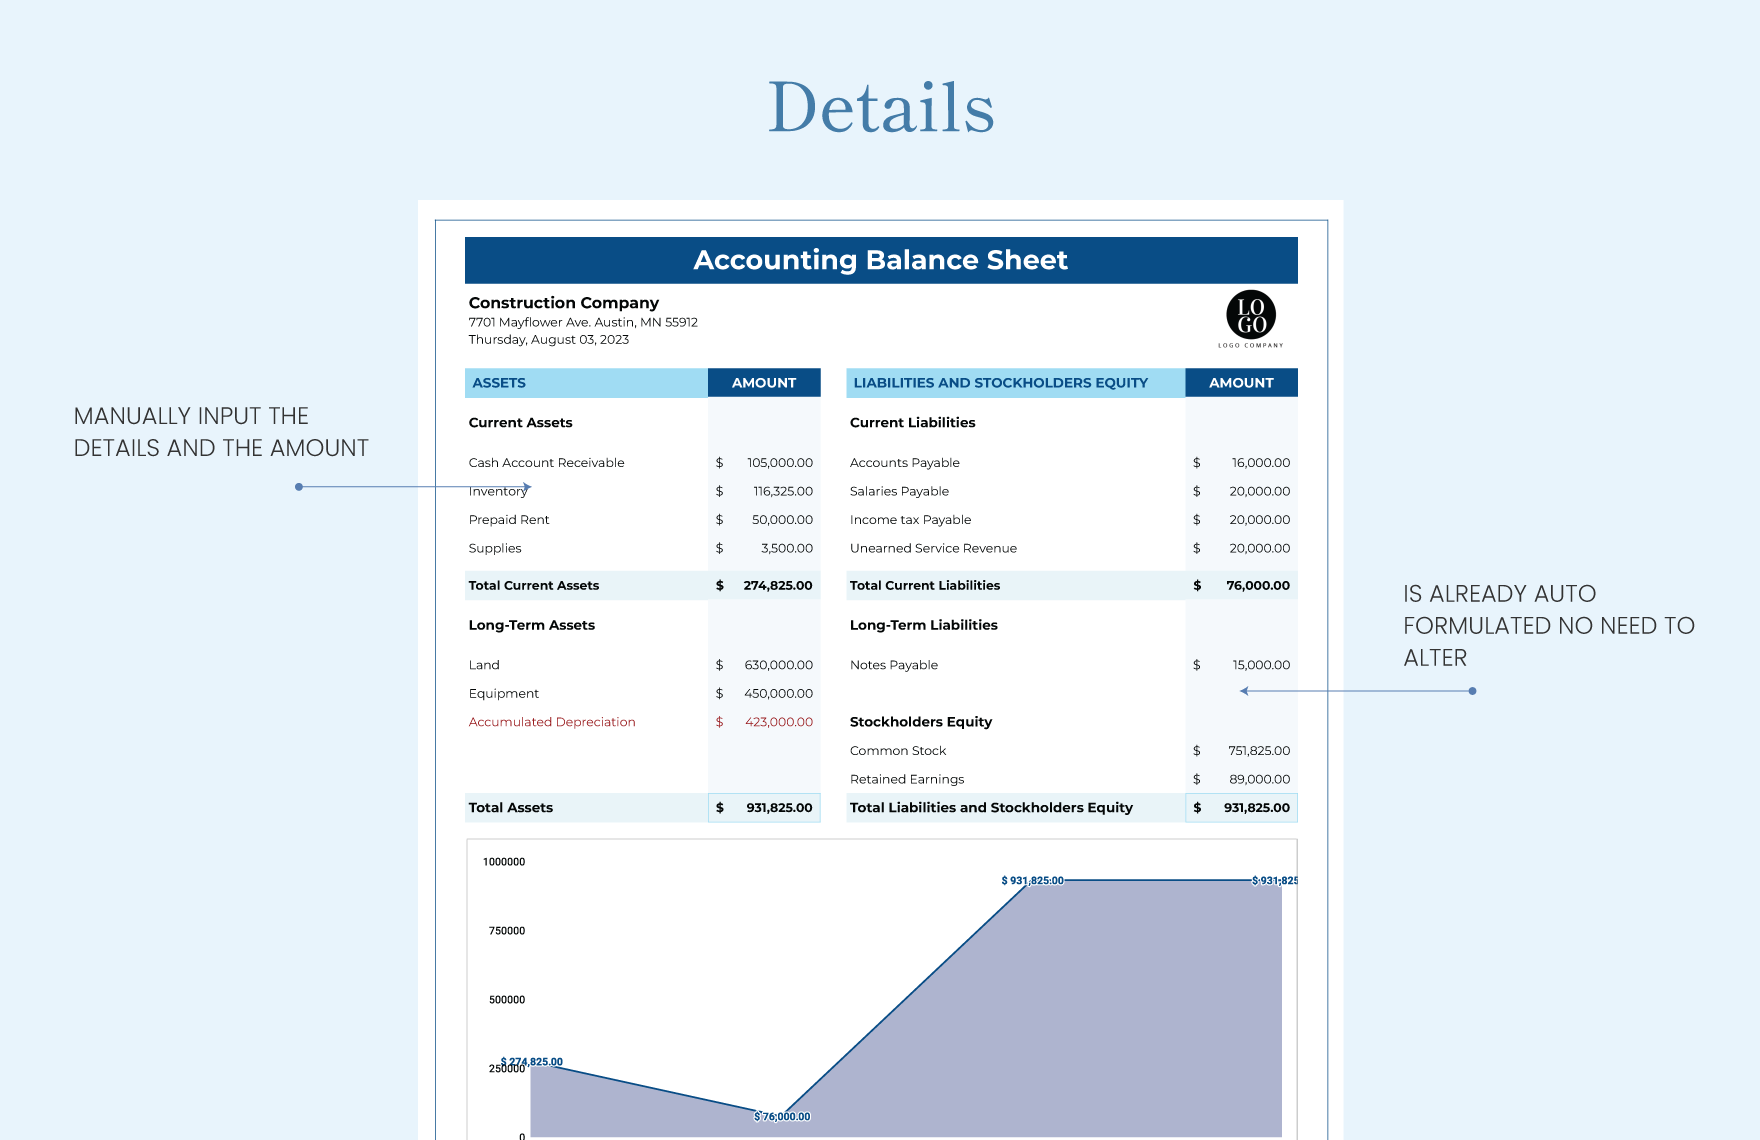Click the Equipment row label
The image size is (1760, 1140).
pos(504,694)
